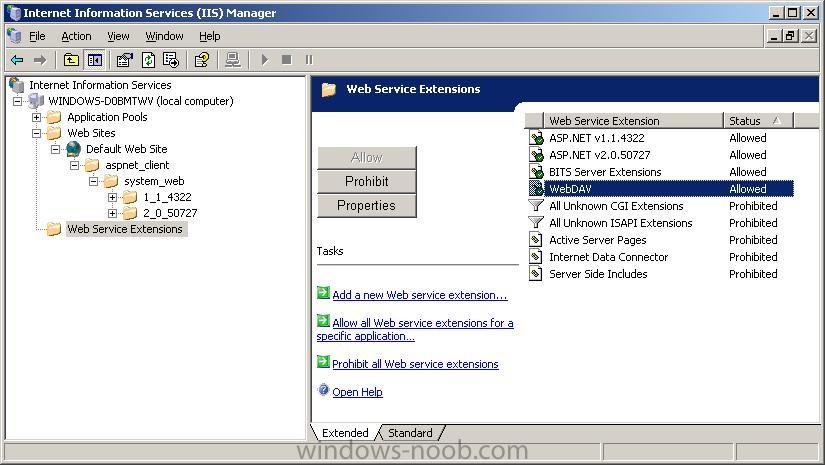Collapse the Web Sites node
This screenshot has height=465, width=825.
[x=36, y=133]
